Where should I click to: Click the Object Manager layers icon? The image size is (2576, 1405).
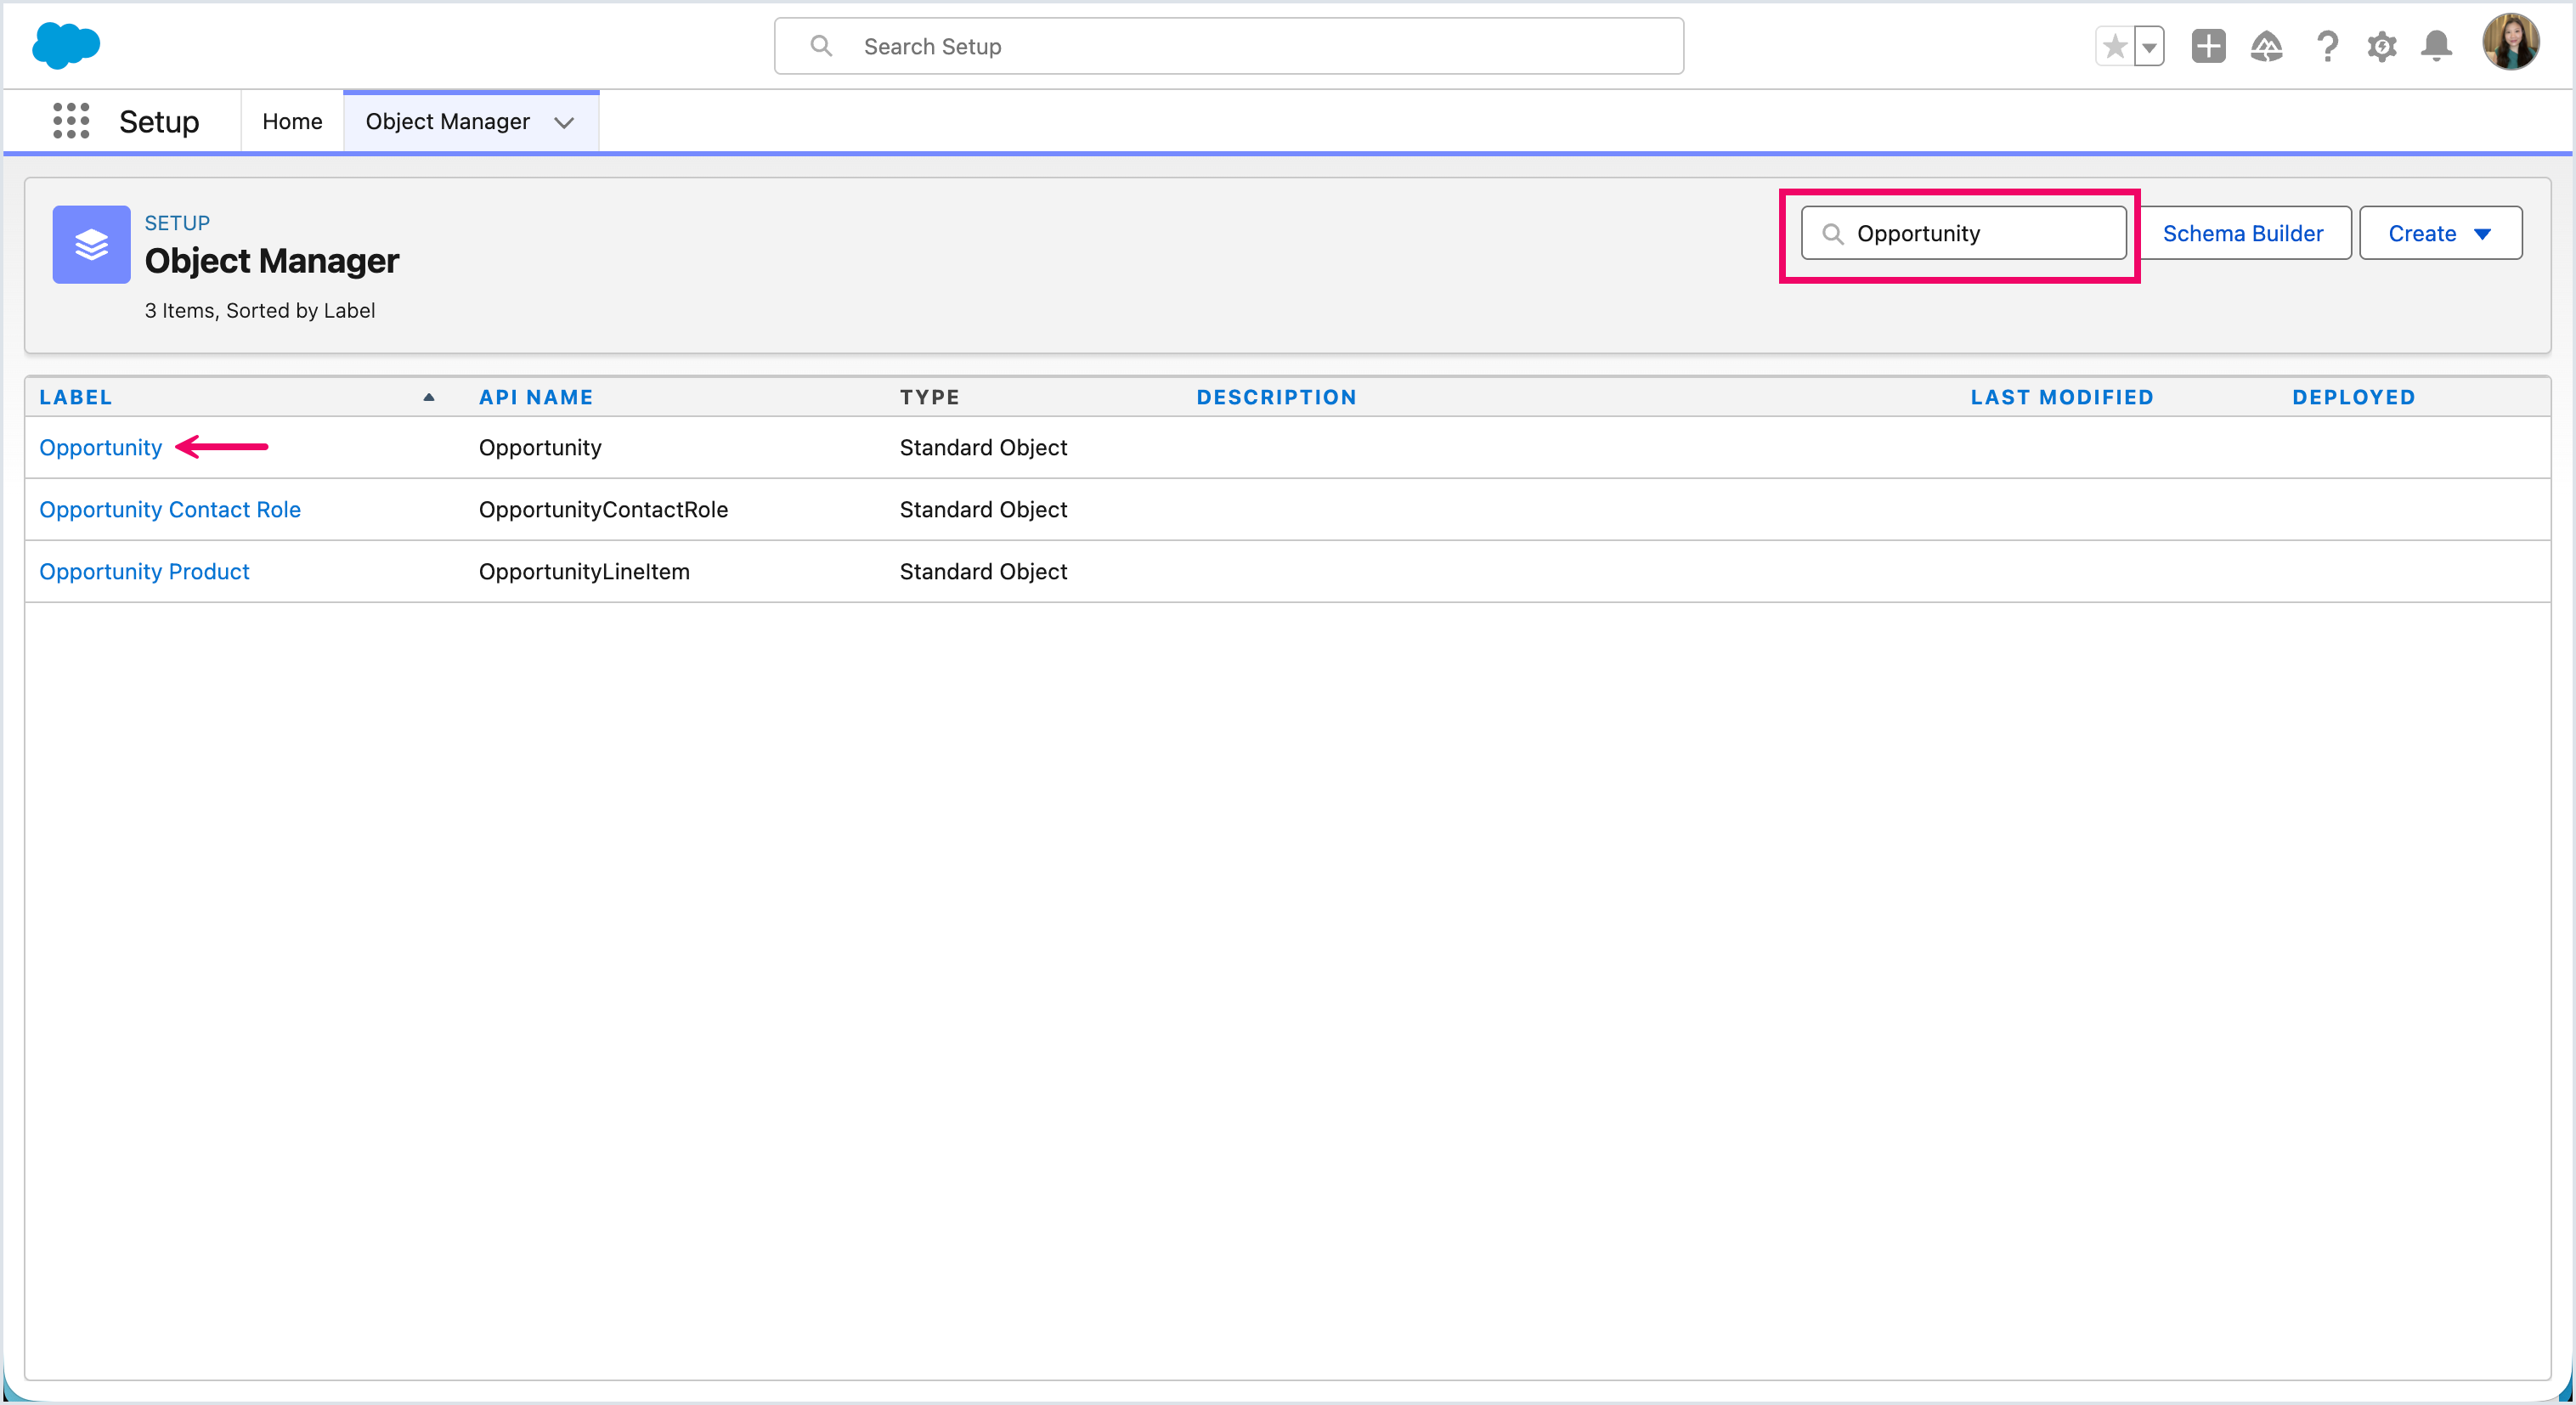[91, 244]
